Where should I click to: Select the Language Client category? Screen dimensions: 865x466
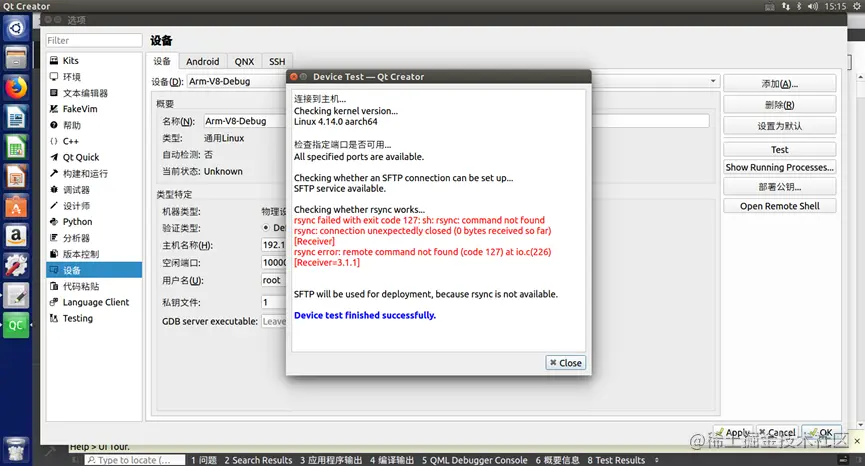tap(94, 302)
